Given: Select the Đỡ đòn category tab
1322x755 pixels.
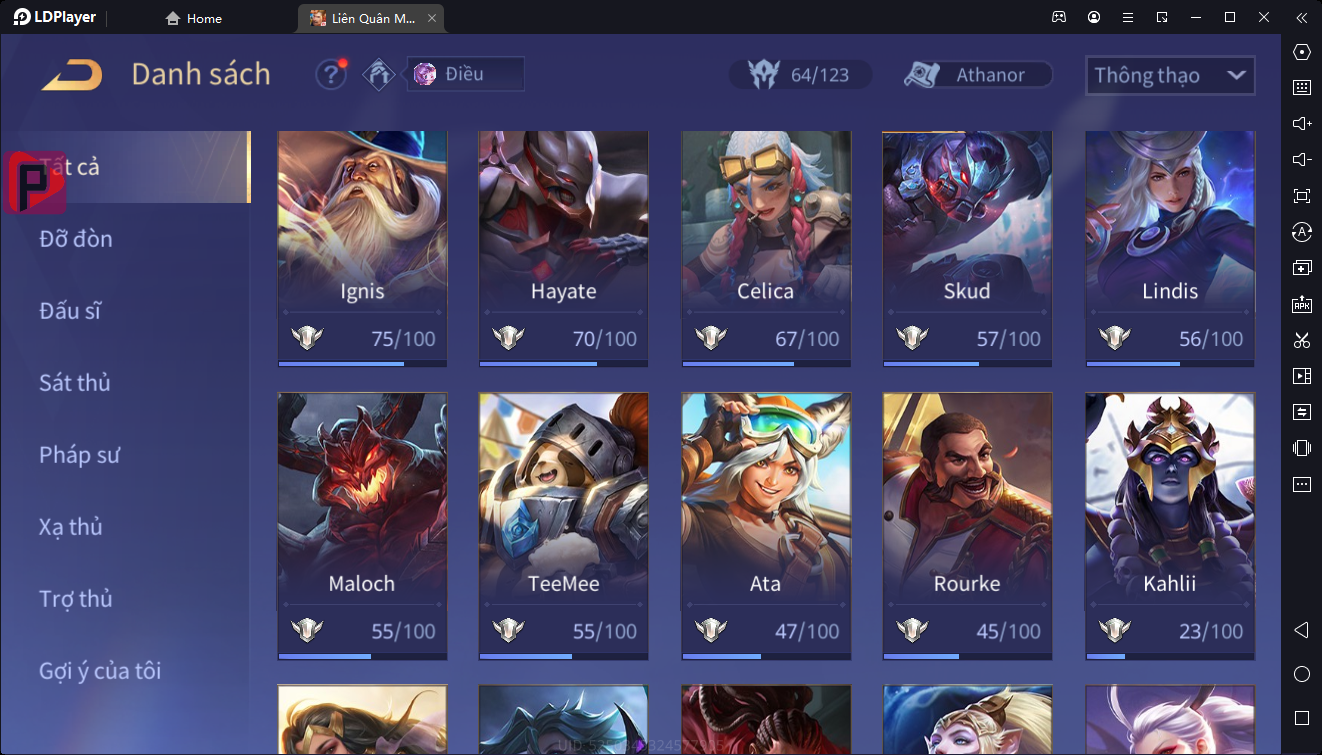Looking at the screenshot, I should (76, 239).
